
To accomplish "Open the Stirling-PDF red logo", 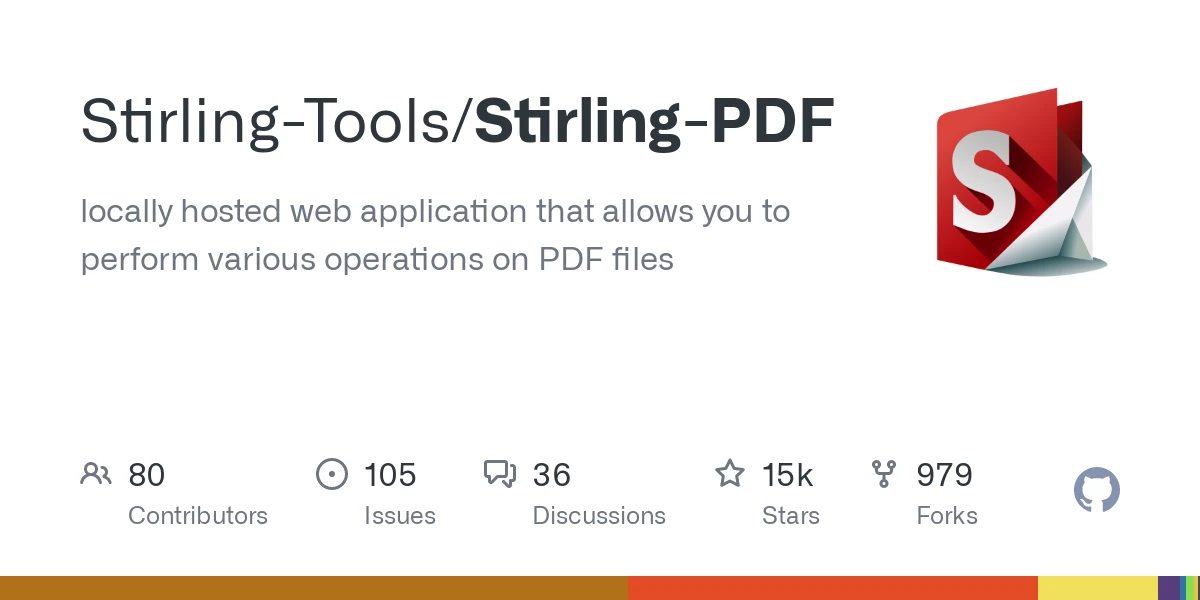I will pyautogui.click(x=1020, y=182).
